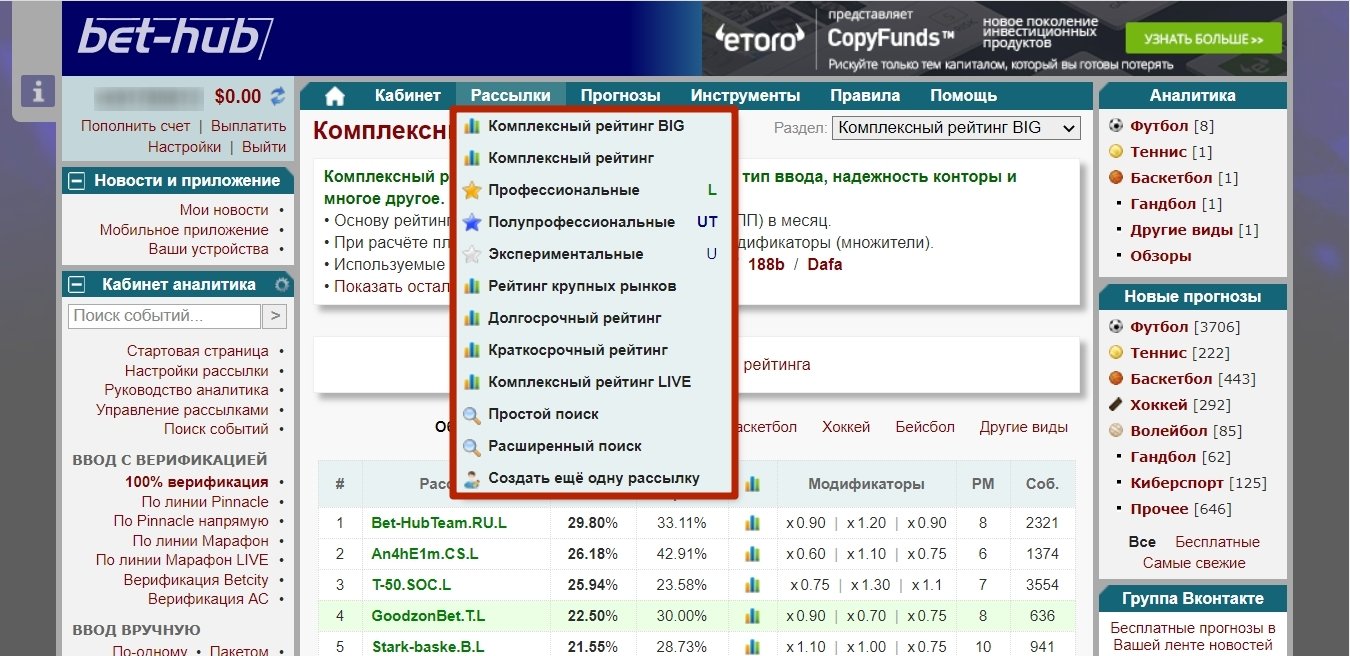
Task: Click chart icon in Bet-HubTeam.RU.L row
Action: tap(752, 523)
